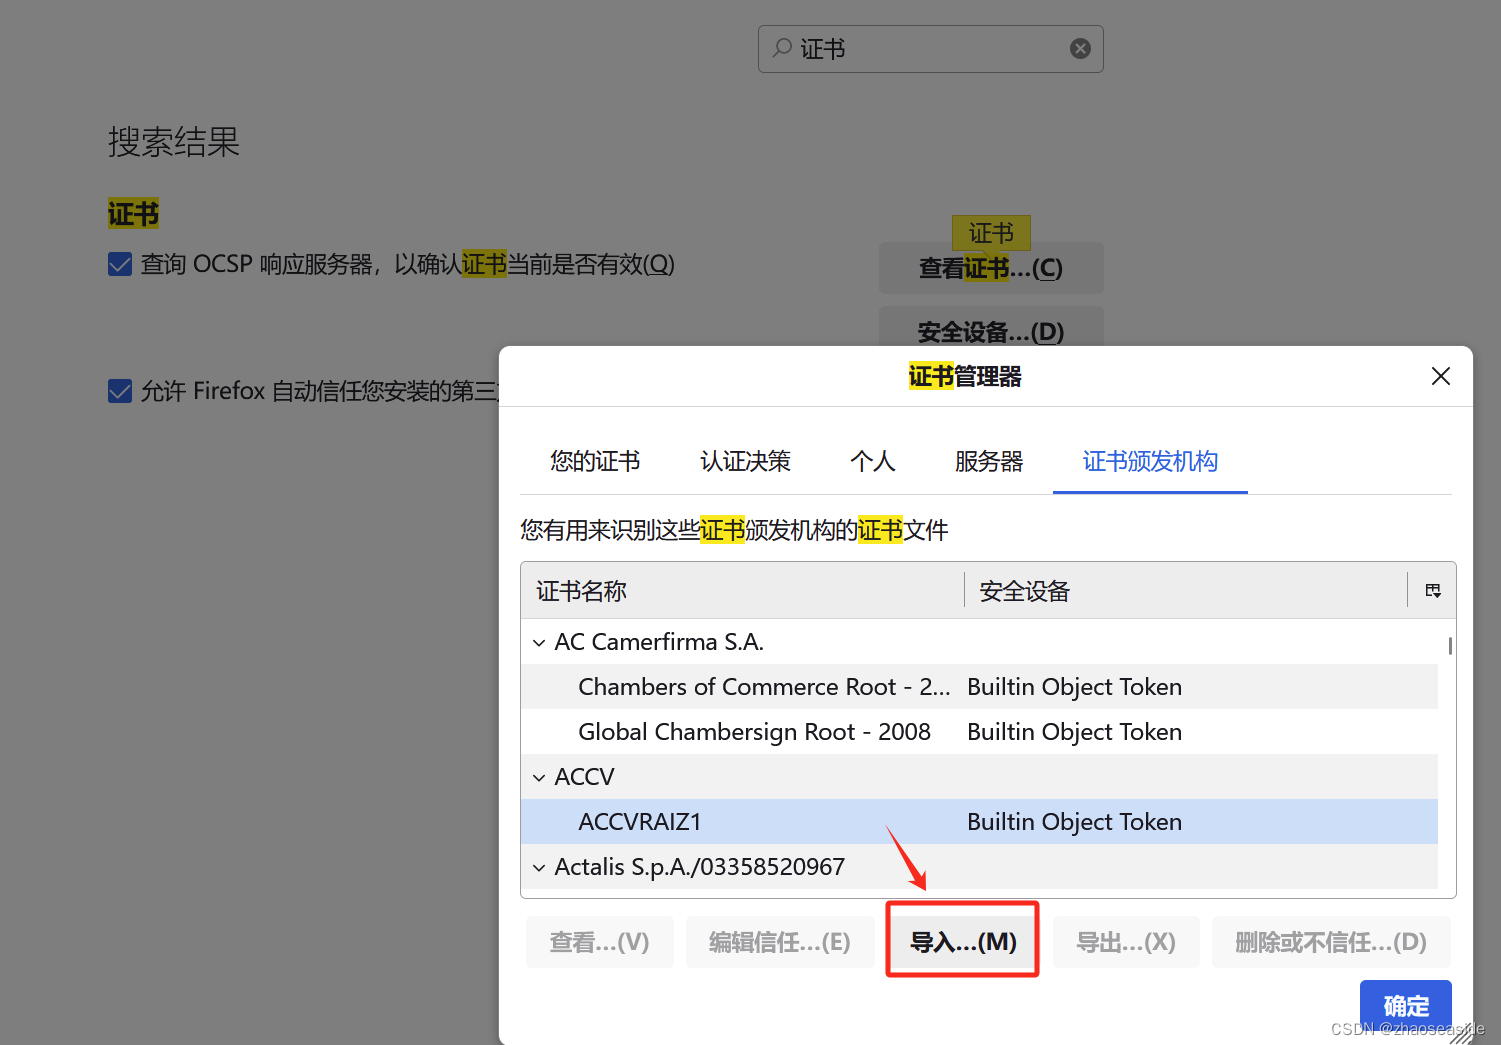This screenshot has height=1045, width=1501.
Task: Switch to the 个人 tab
Action: coord(872,461)
